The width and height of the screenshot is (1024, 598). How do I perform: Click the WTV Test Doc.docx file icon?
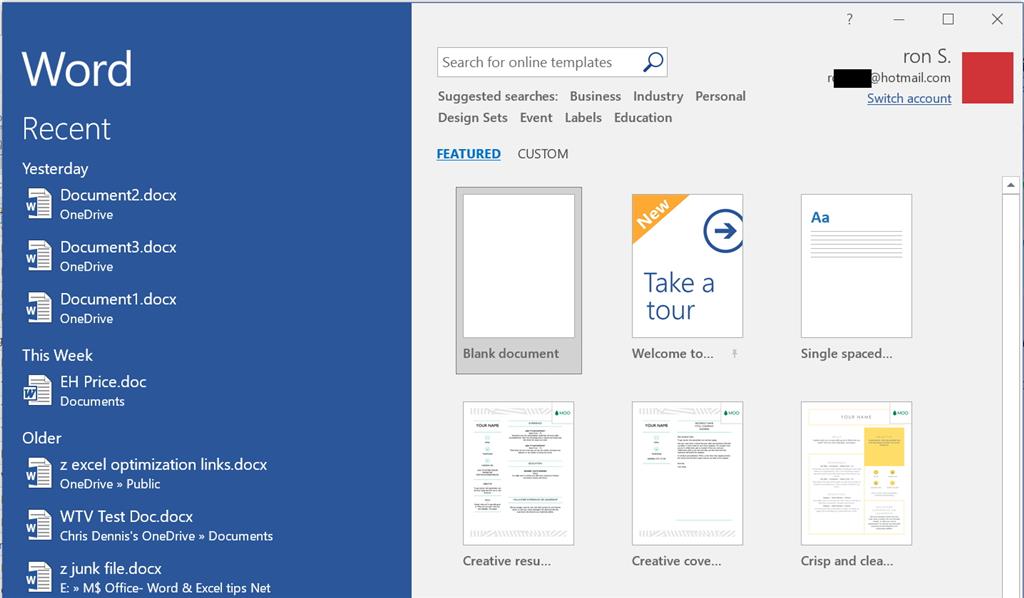pos(39,525)
